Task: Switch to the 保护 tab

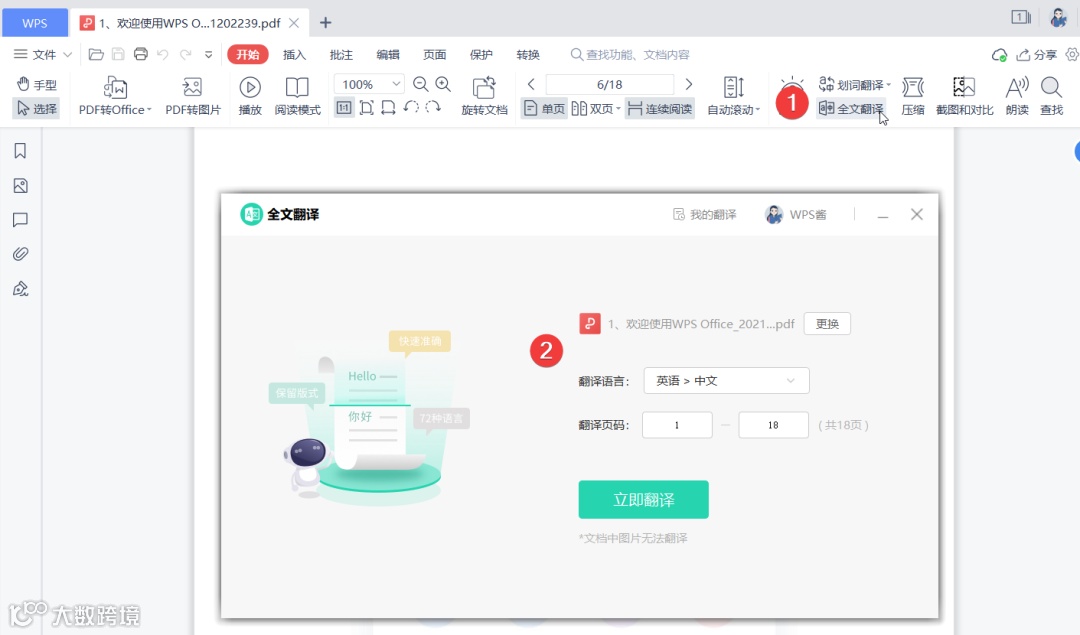Action: (x=481, y=54)
